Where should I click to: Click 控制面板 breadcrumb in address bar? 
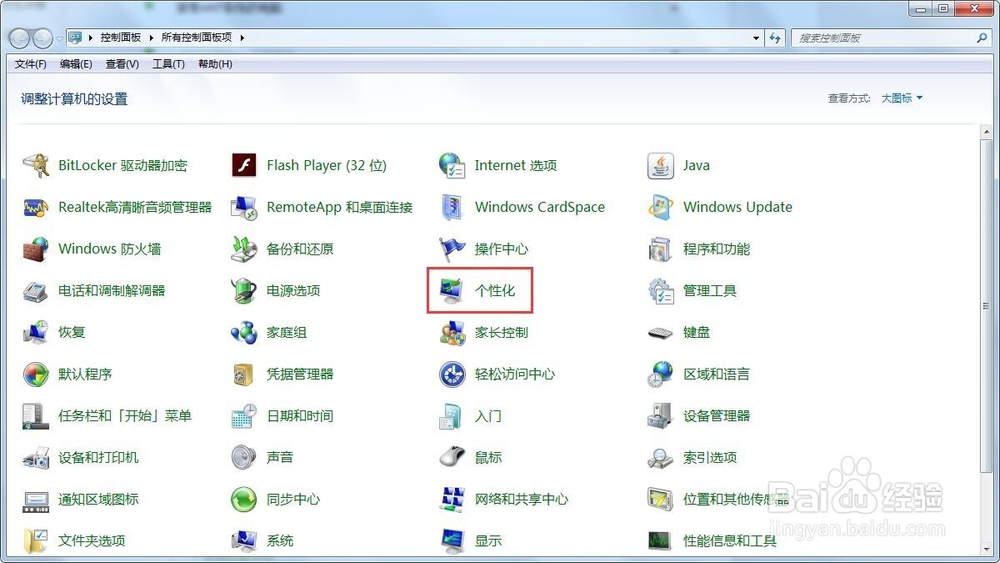tap(121, 38)
